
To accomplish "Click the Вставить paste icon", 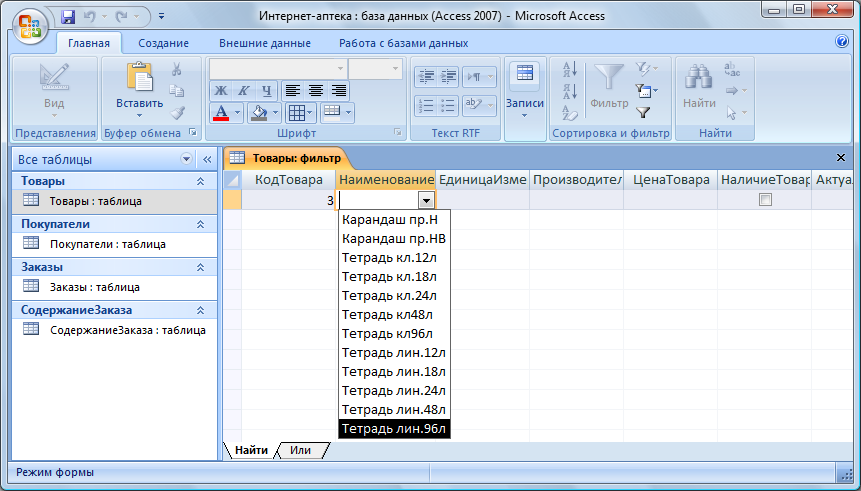I will click(x=139, y=77).
